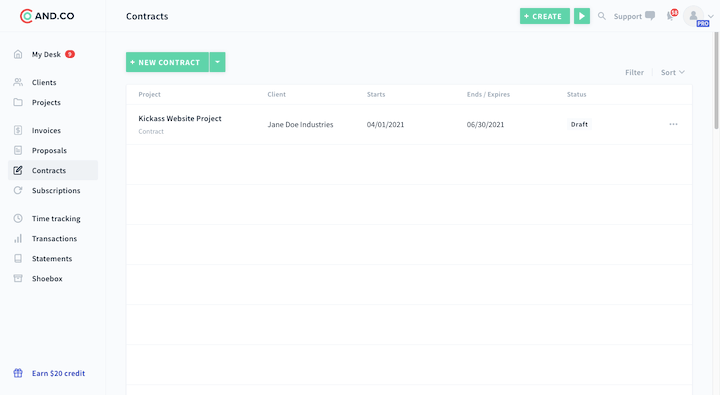The width and height of the screenshot is (720, 395).
Task: Open the My Desk home icon
Action: [18, 54]
